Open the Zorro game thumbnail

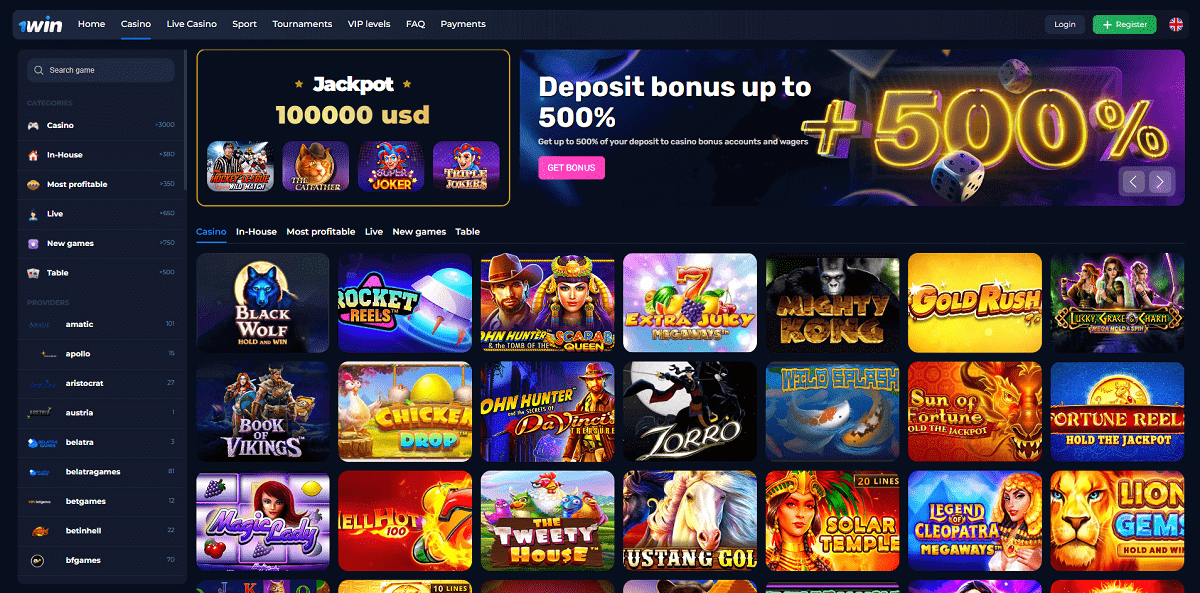click(x=690, y=411)
